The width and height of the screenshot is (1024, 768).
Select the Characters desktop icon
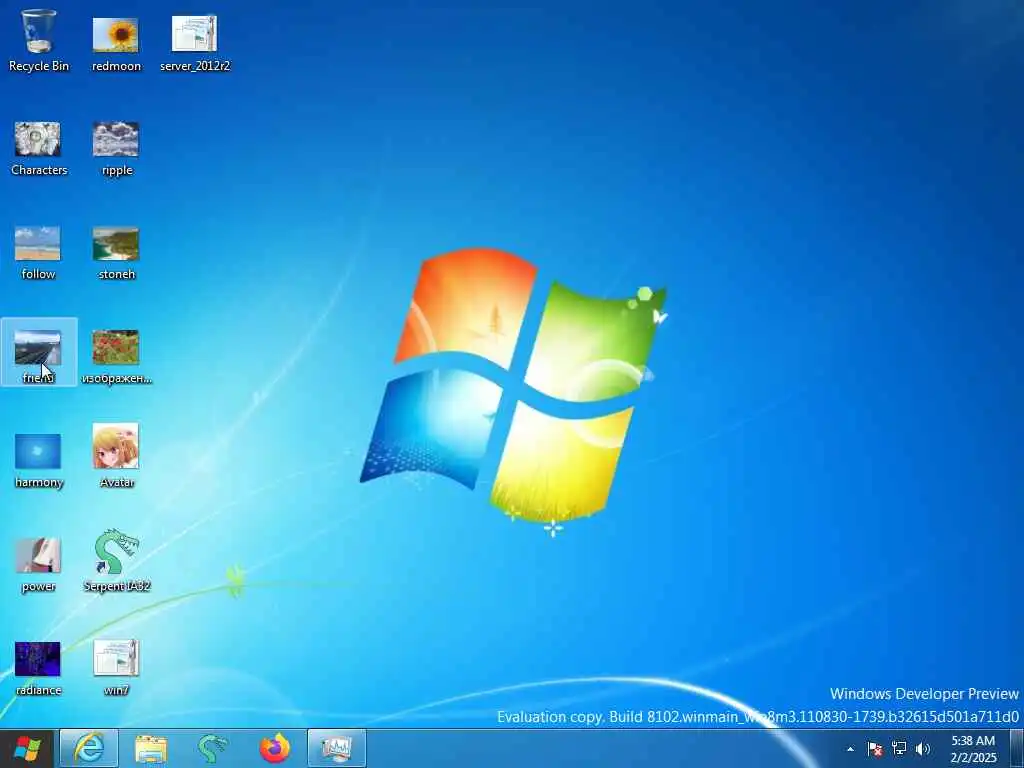pos(39,148)
